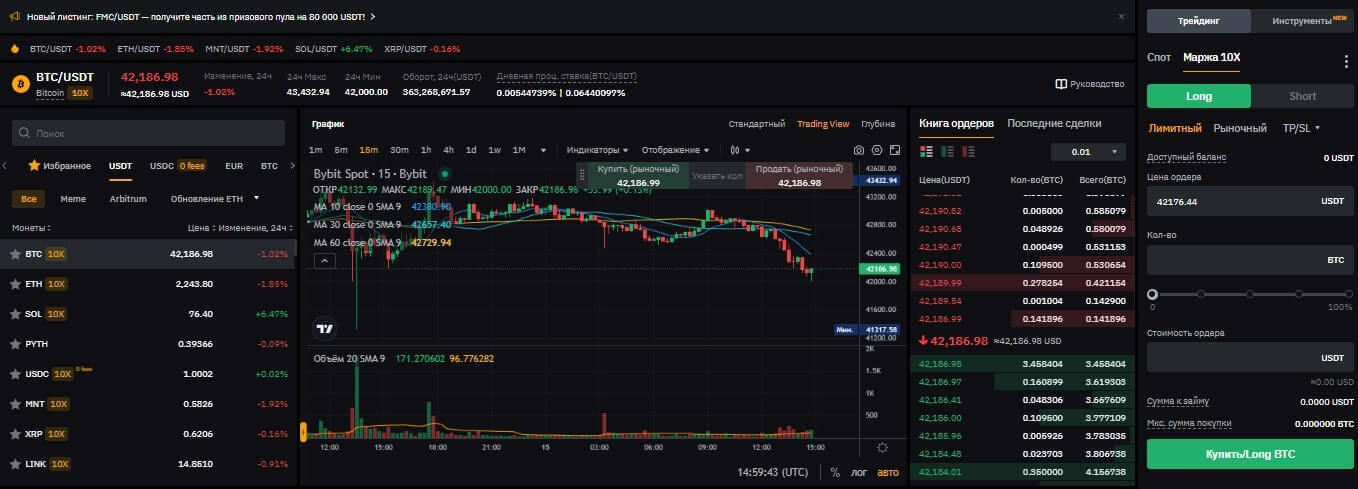Screen dimensions: 1358x489
Task: Open the Индикаторы dropdown
Action: click(x=597, y=150)
